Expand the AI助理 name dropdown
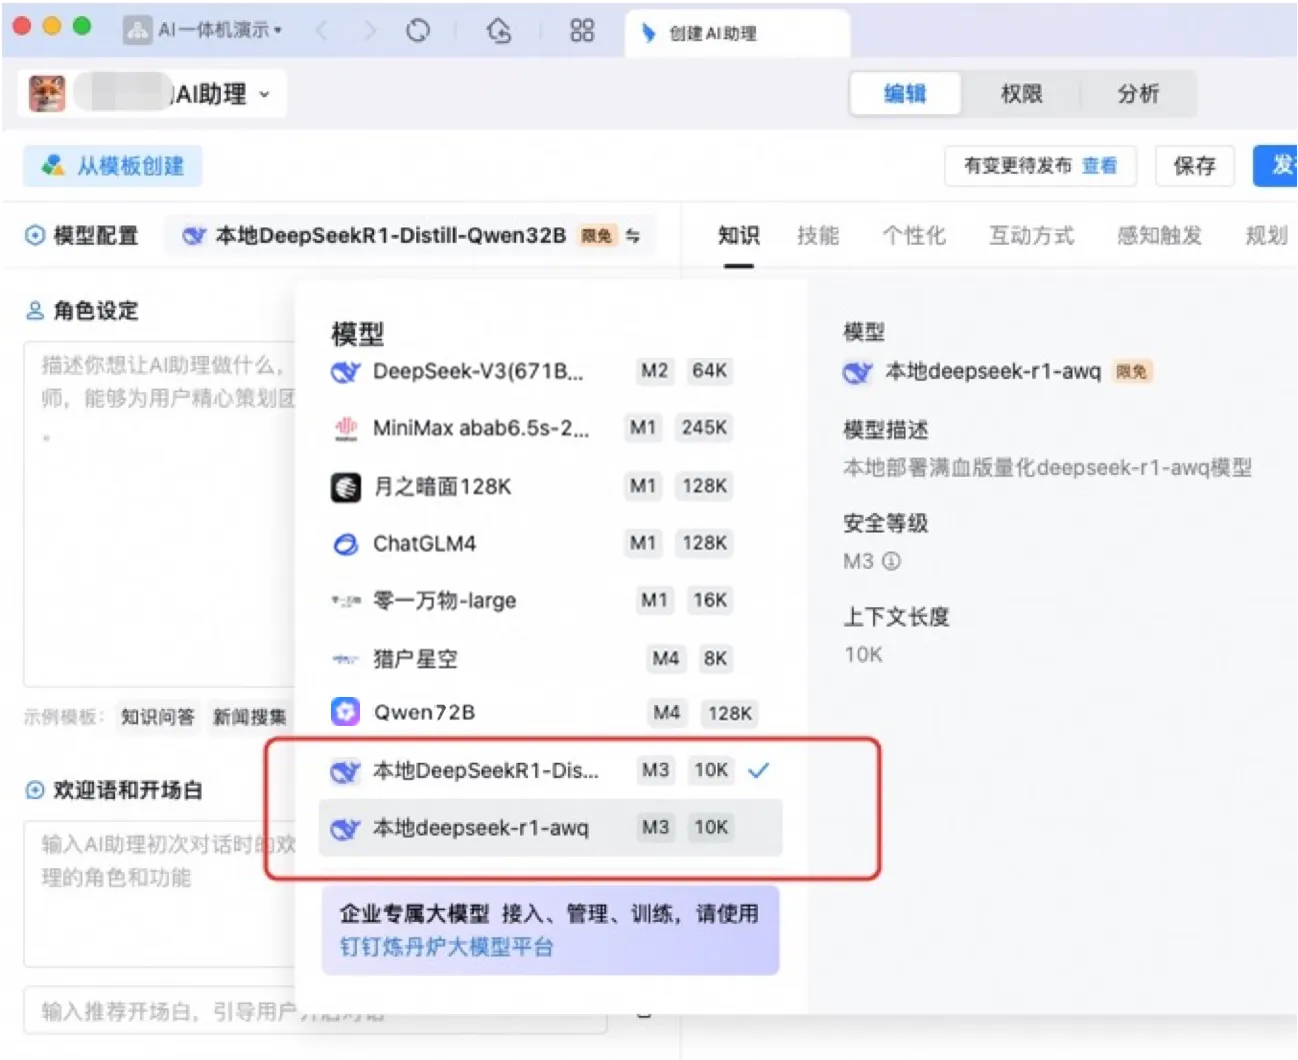This screenshot has width=1298, height=1060. coord(264,94)
